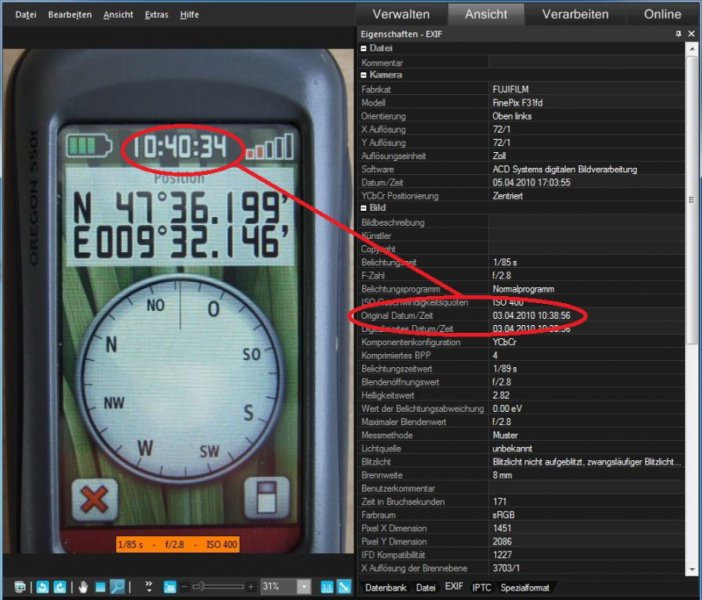
Task: Select the rectangle selection tool
Action: (100, 587)
